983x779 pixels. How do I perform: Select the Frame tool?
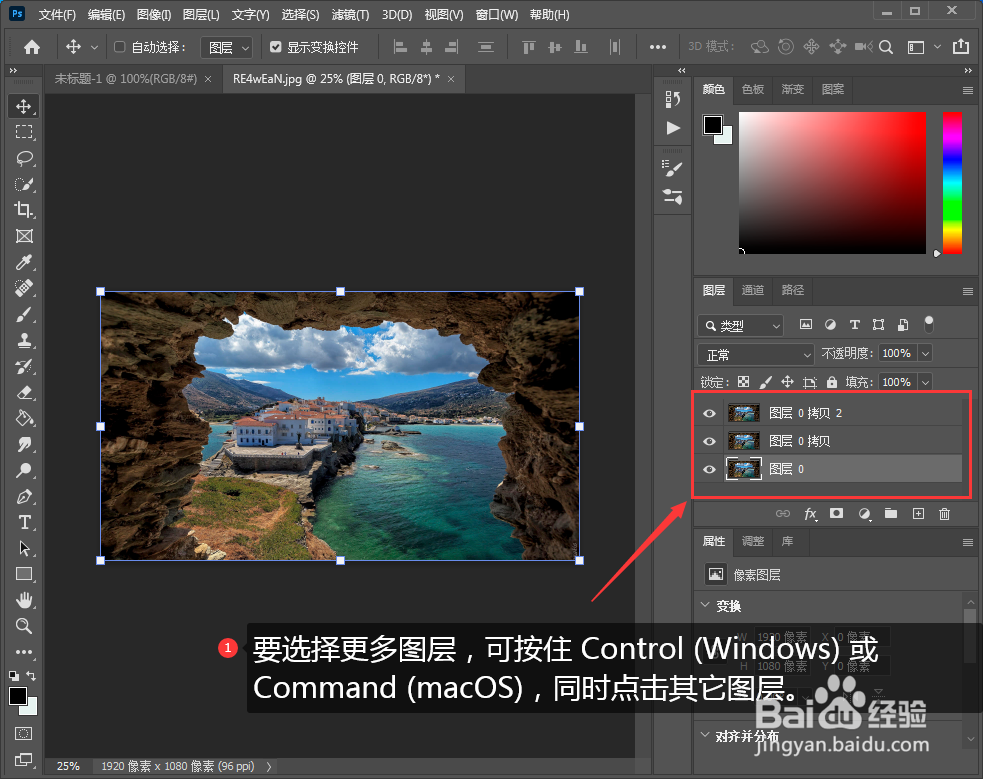[24, 236]
